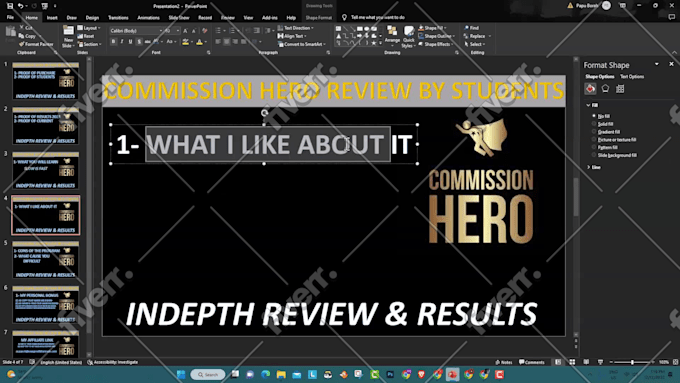Screen dimensions: 680x383
Task: Click the Find button
Action: (471, 28)
